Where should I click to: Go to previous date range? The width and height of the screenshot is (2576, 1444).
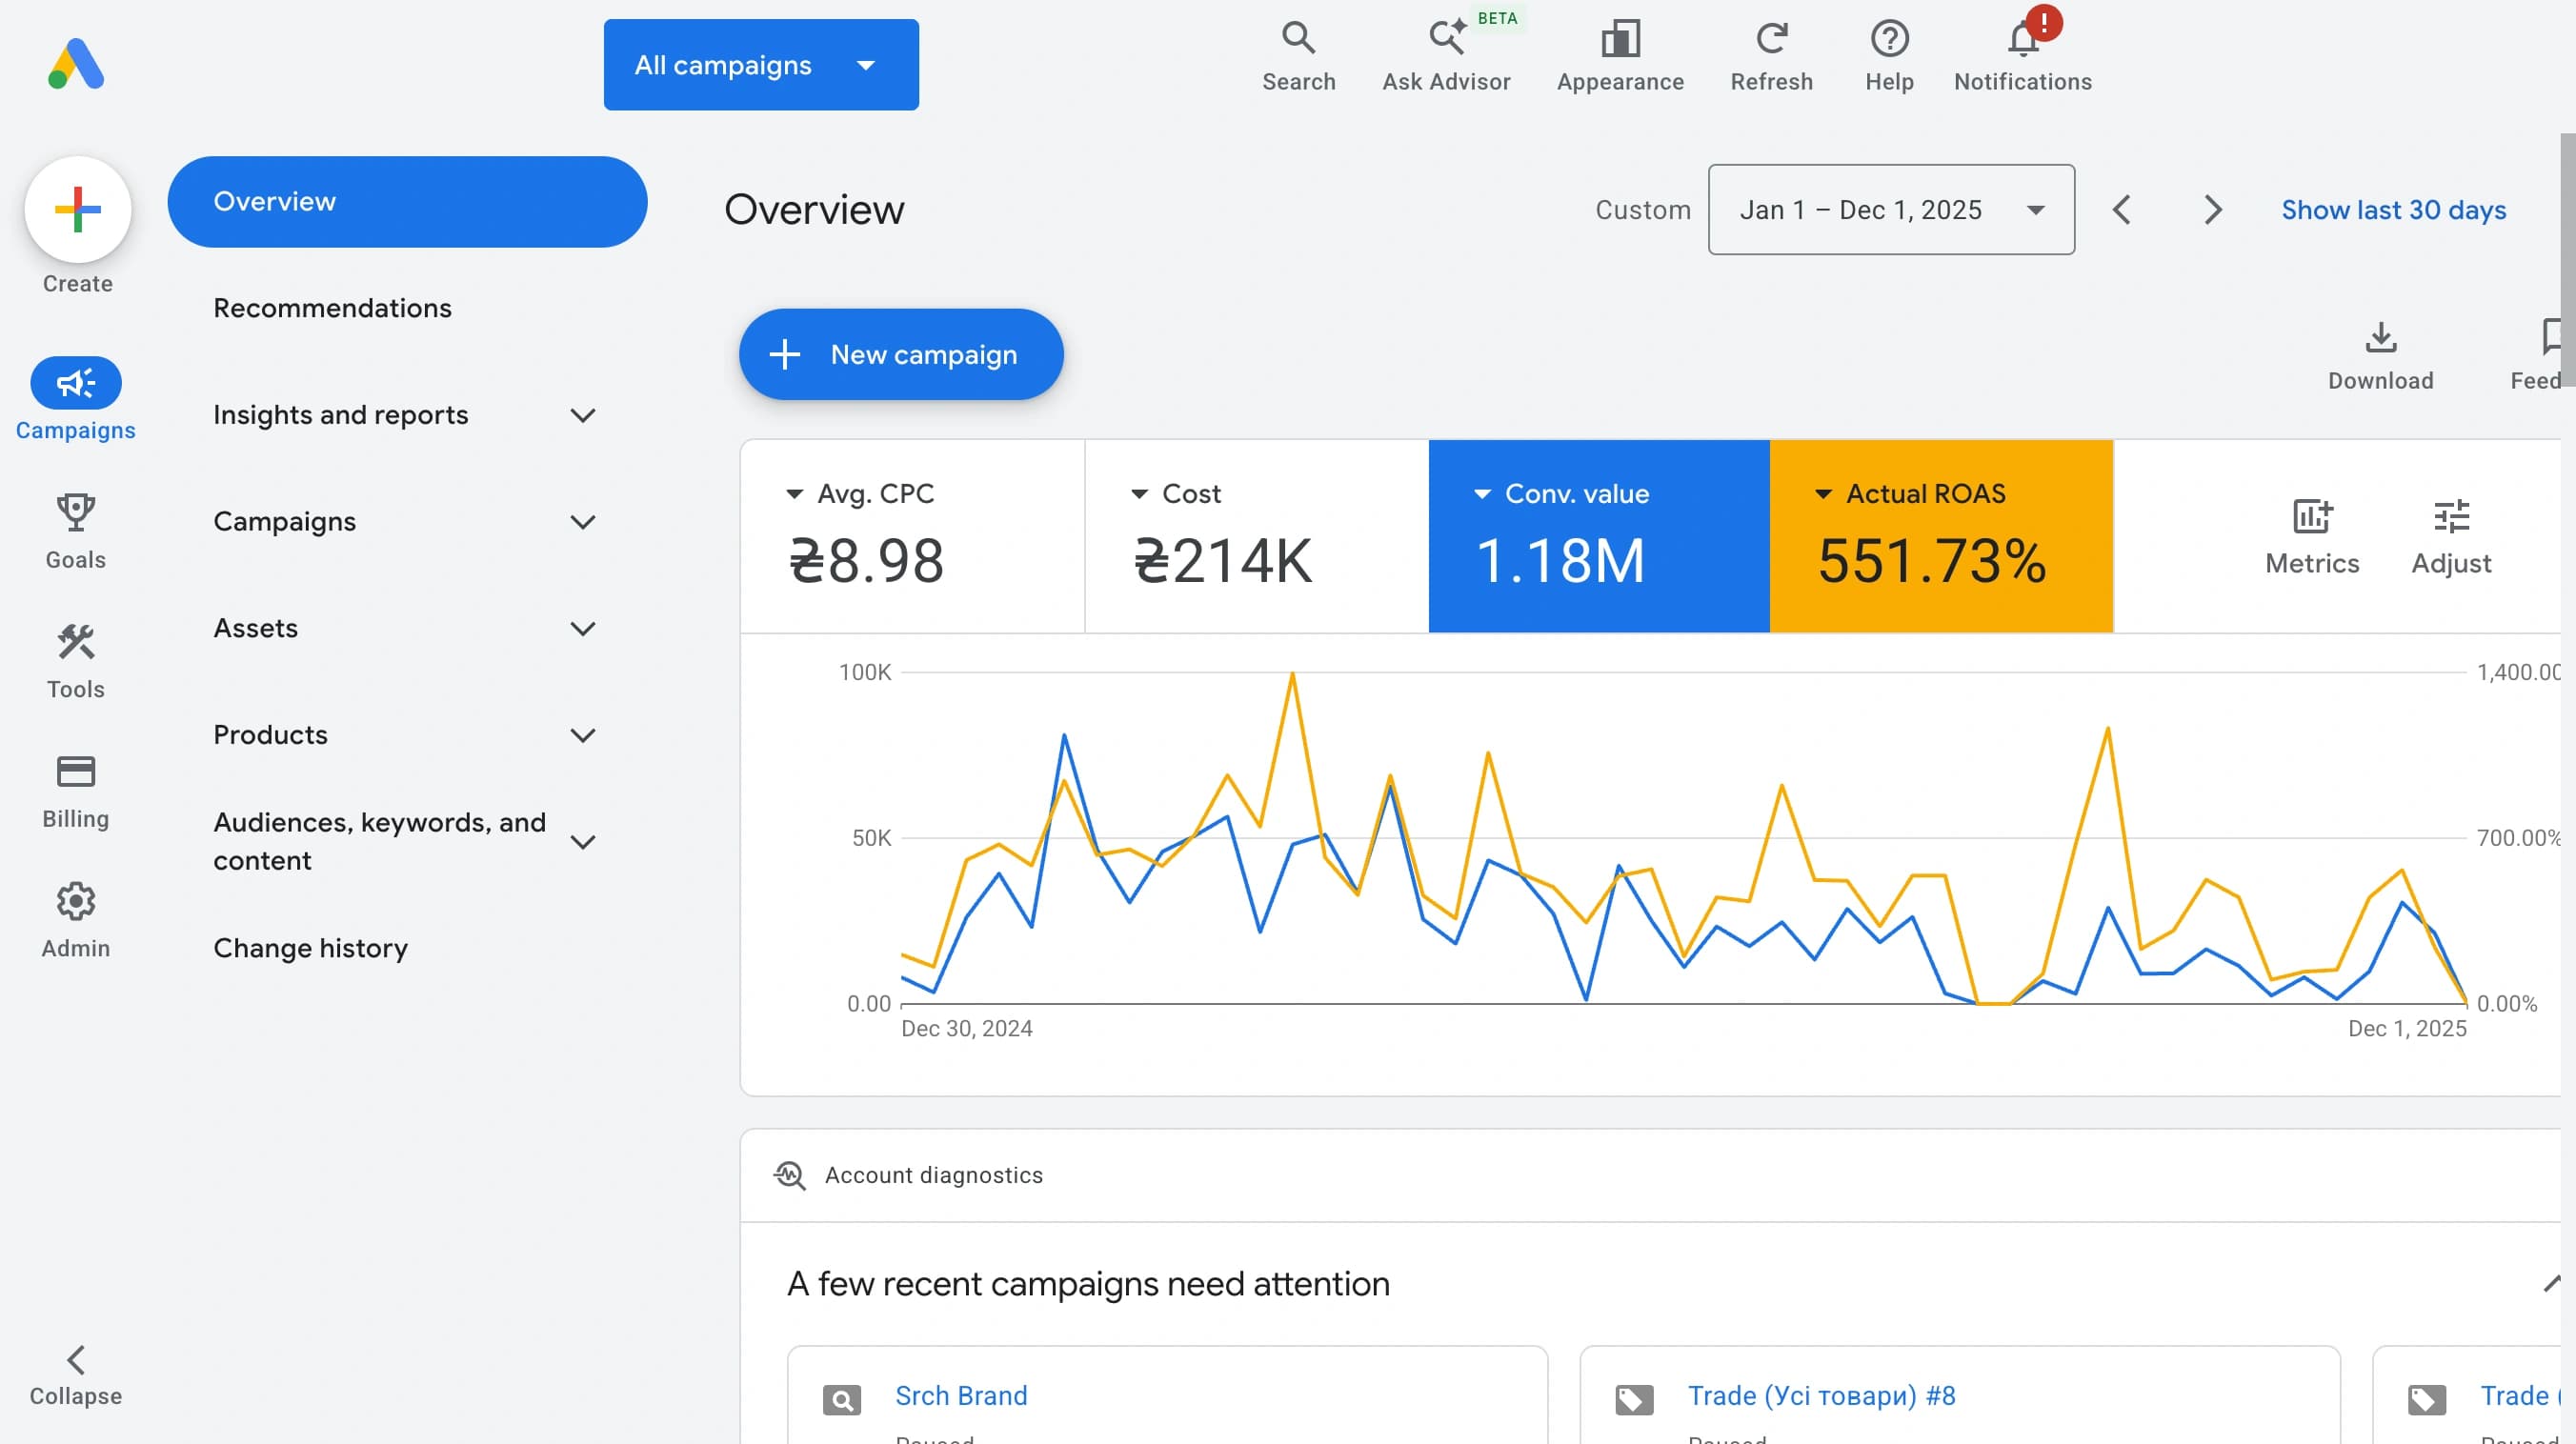[x=2121, y=210]
